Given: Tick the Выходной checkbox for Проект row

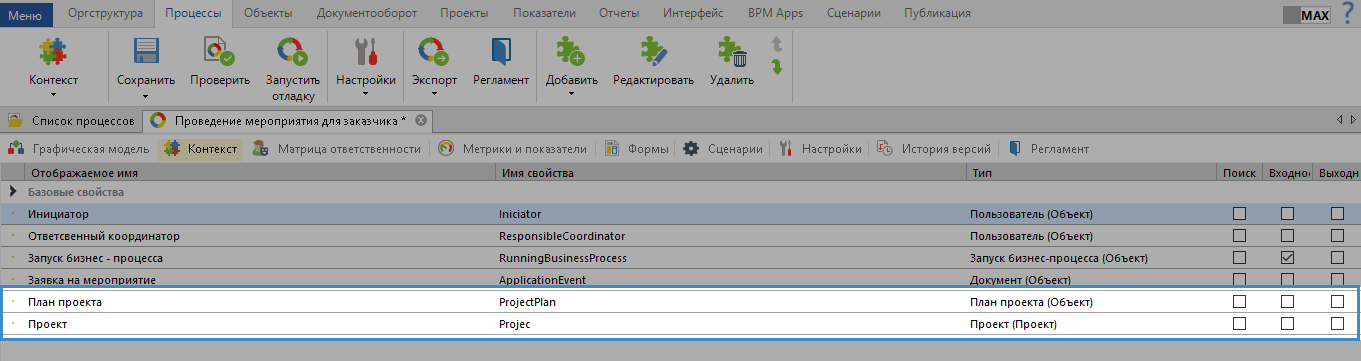Looking at the screenshot, I should [1337, 323].
